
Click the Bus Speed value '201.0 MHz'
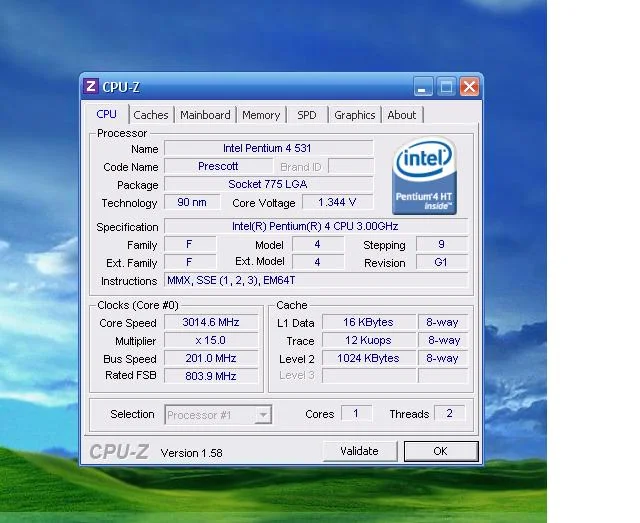[x=211, y=358]
